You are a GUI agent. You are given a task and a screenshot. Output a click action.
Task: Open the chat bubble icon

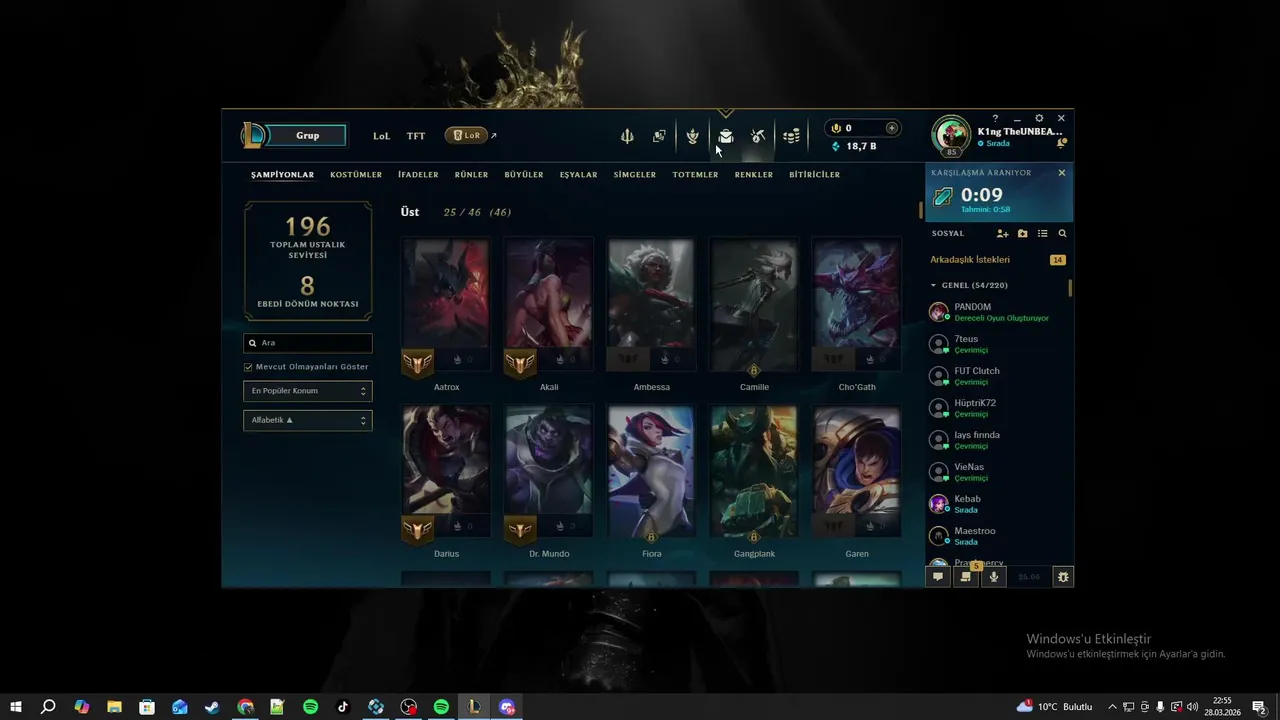(x=938, y=577)
